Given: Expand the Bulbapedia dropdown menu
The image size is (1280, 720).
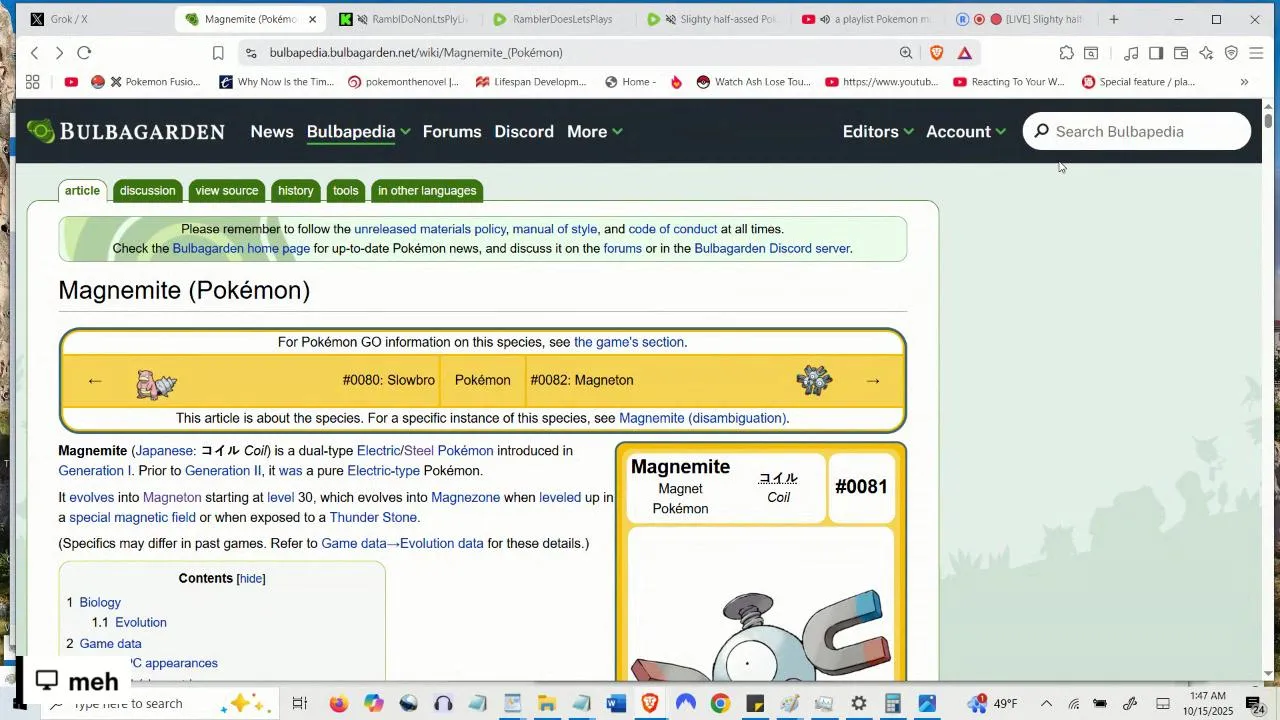Looking at the screenshot, I should pos(358,131).
